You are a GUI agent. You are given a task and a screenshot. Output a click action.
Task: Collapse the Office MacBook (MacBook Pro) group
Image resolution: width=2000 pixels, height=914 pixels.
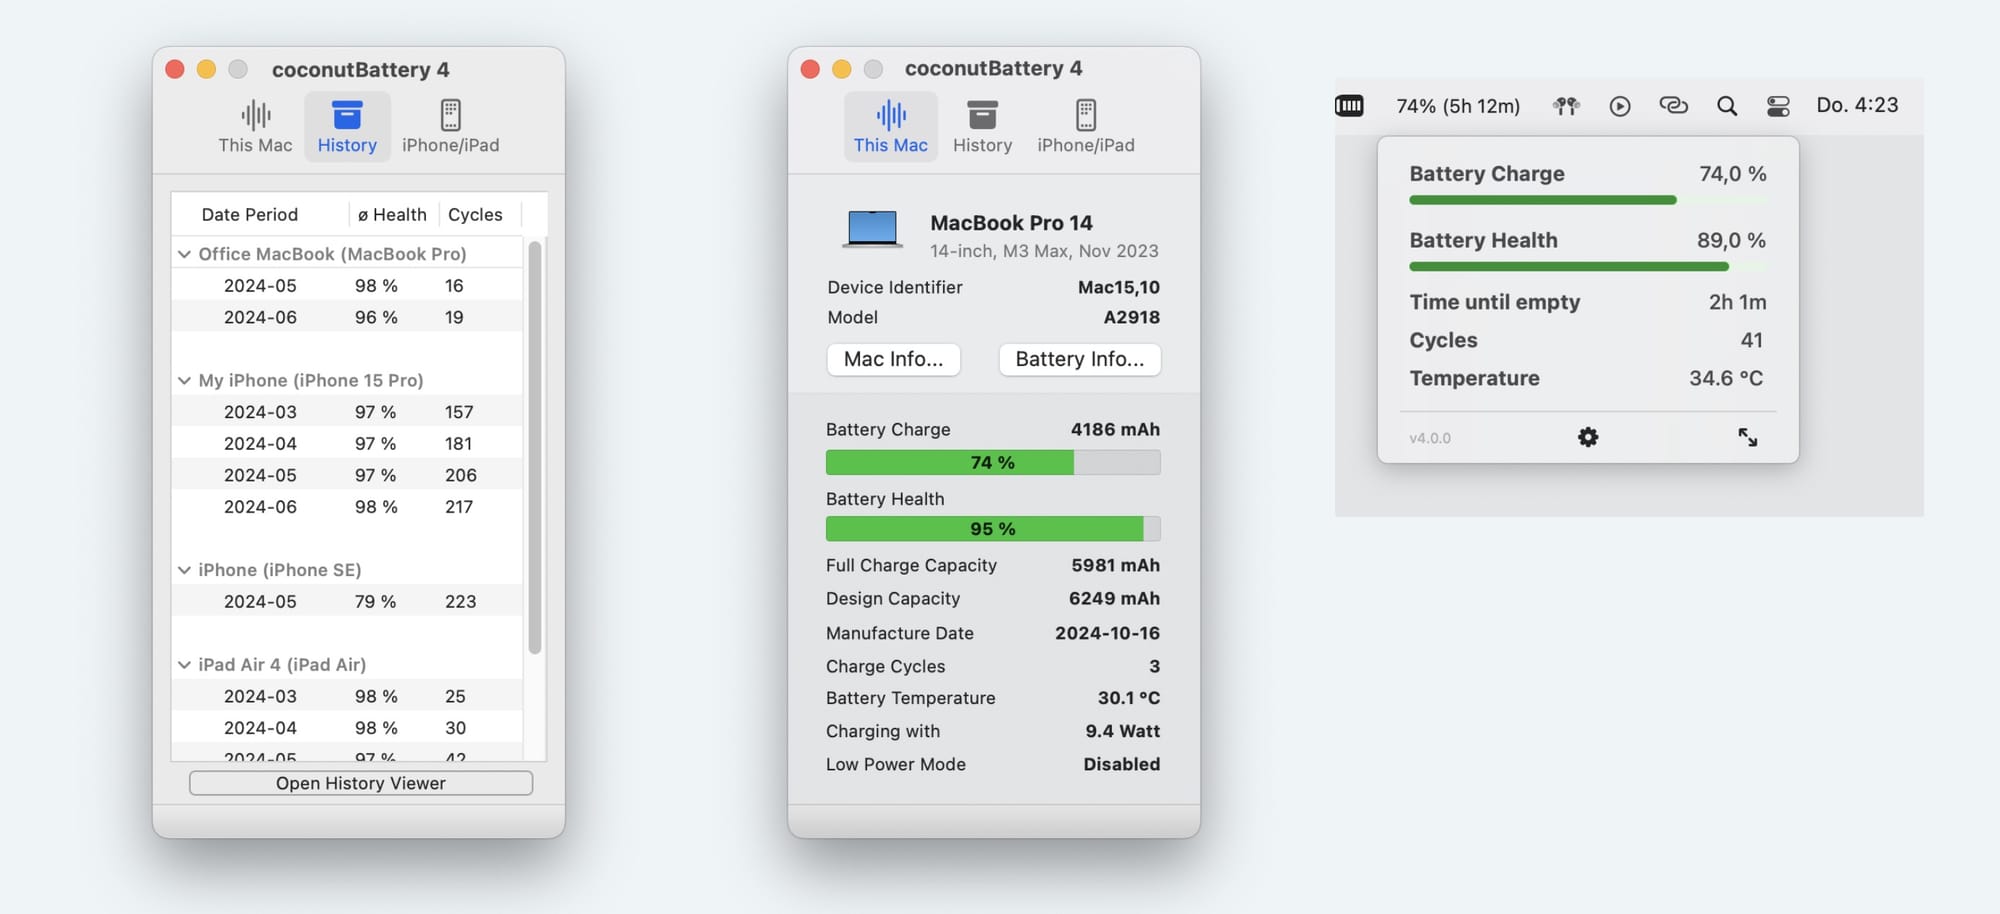point(184,254)
